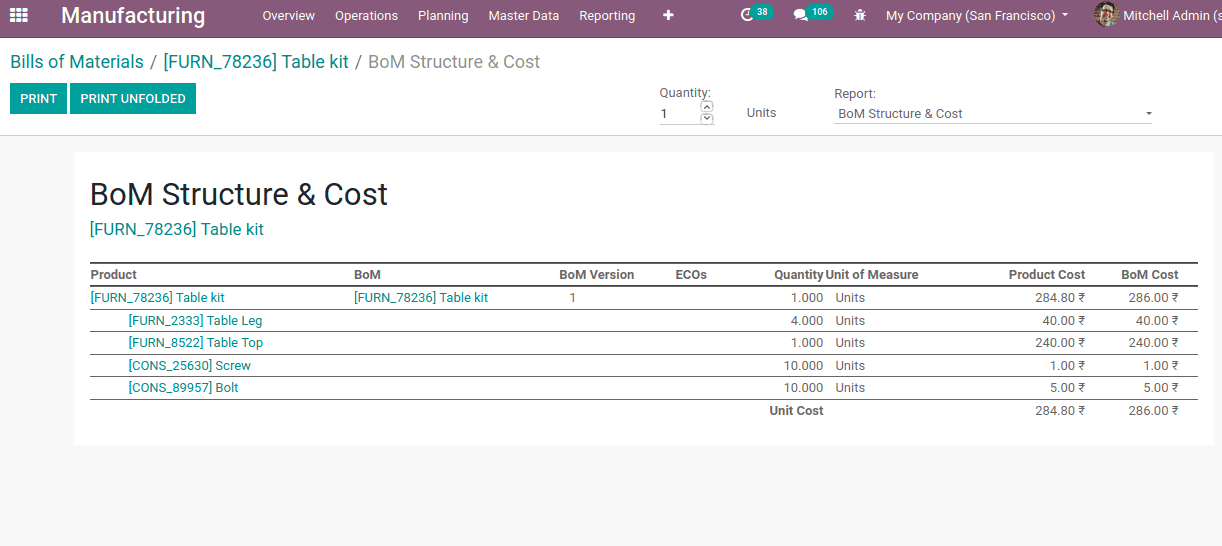
Task: Click the Manufacturing app title
Action: point(133,16)
